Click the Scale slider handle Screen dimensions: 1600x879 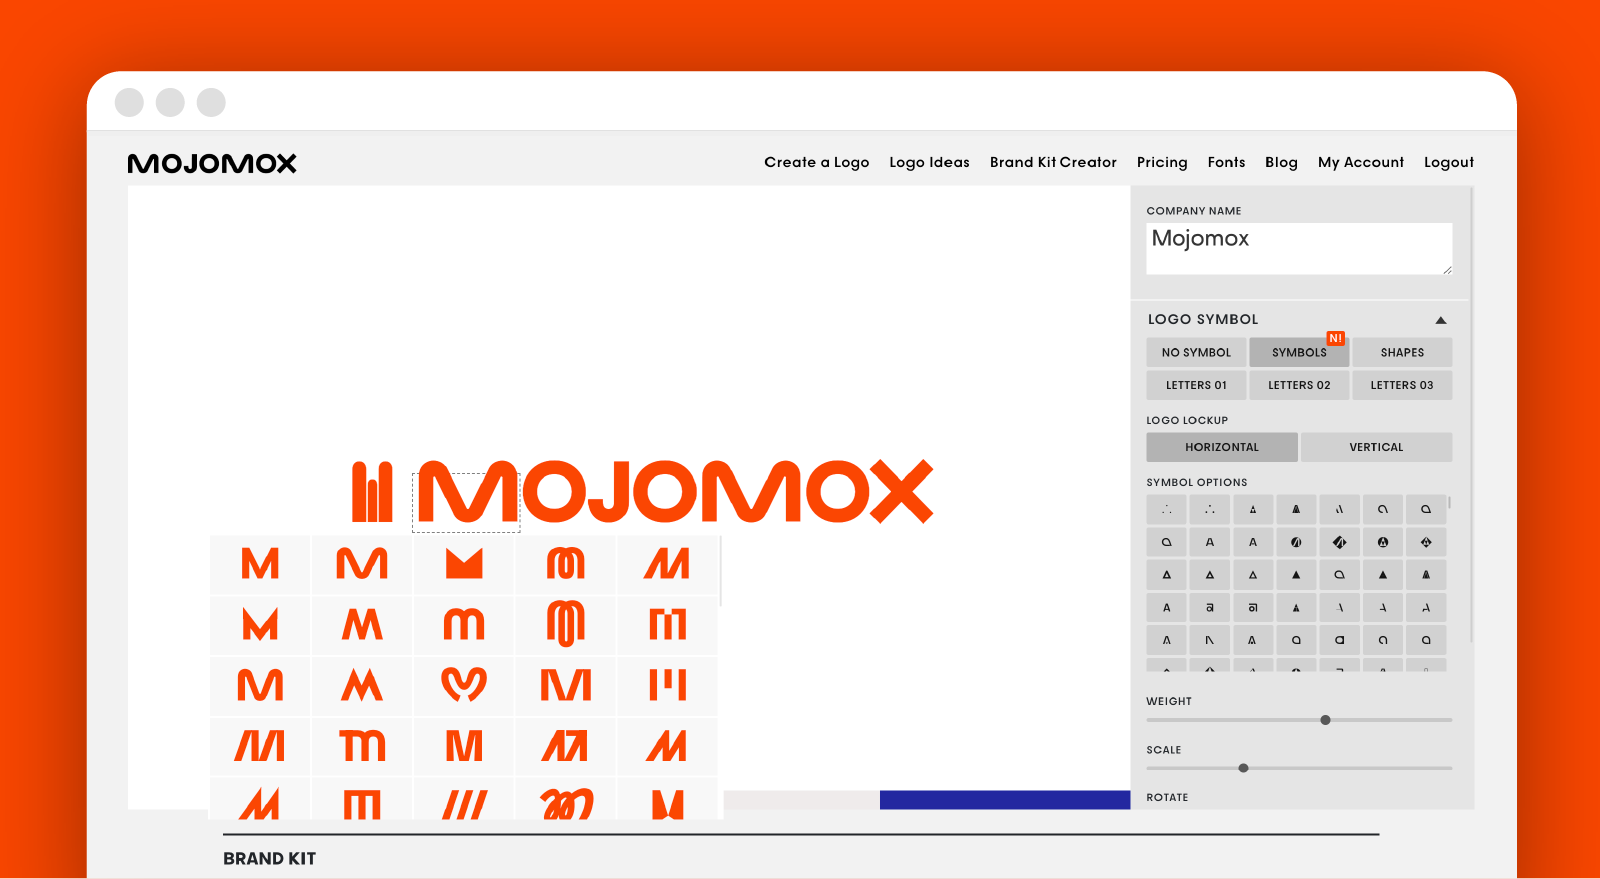tap(1243, 768)
